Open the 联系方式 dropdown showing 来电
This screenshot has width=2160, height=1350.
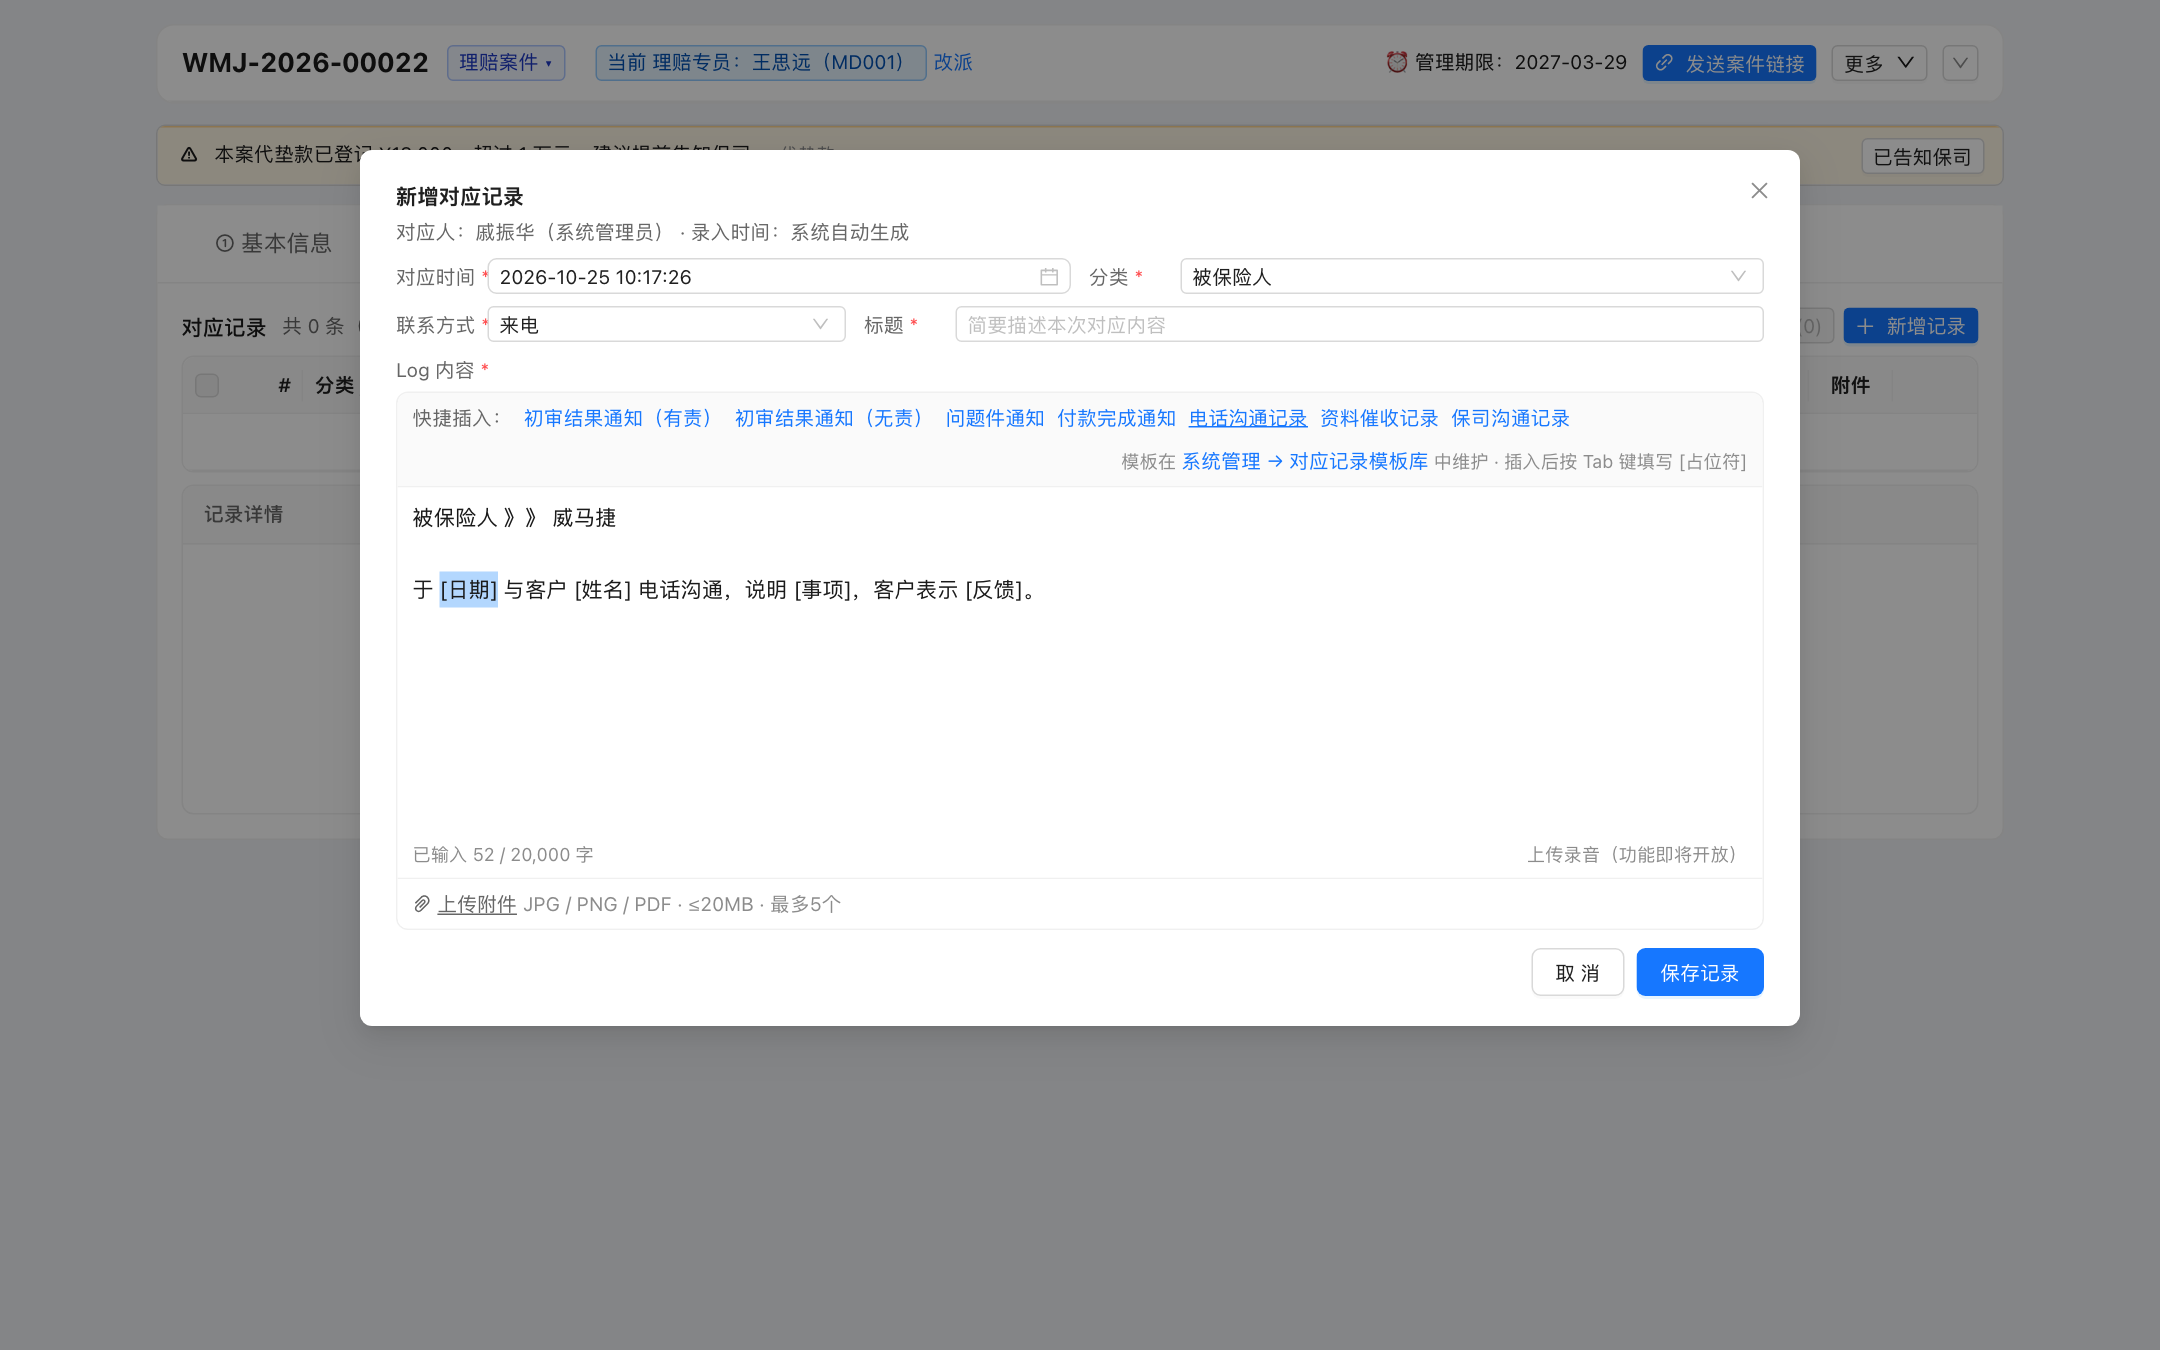point(666,324)
